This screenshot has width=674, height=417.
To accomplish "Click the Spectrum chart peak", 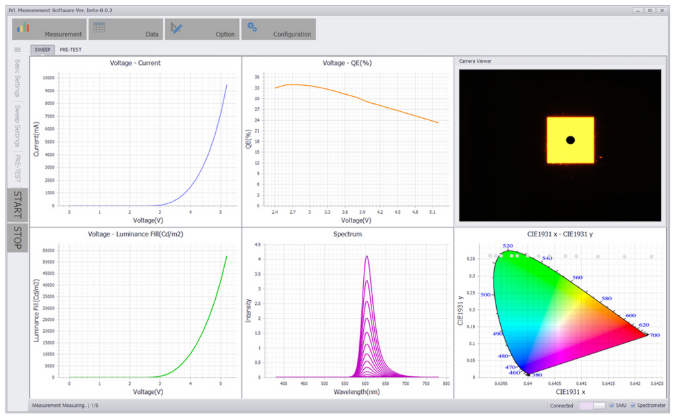I will pos(367,258).
